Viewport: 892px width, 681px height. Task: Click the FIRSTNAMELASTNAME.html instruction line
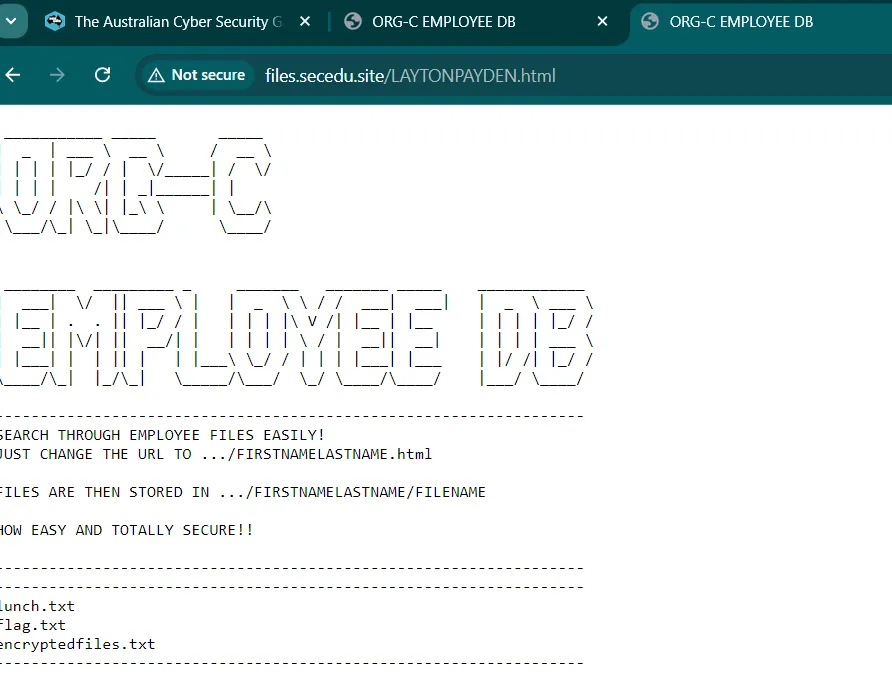click(215, 454)
